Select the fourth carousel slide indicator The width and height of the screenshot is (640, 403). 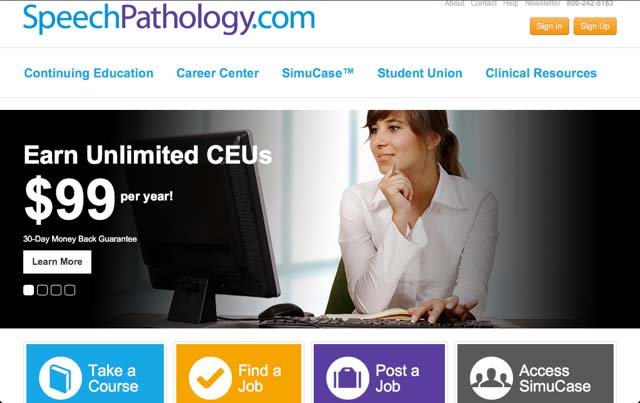coord(70,290)
